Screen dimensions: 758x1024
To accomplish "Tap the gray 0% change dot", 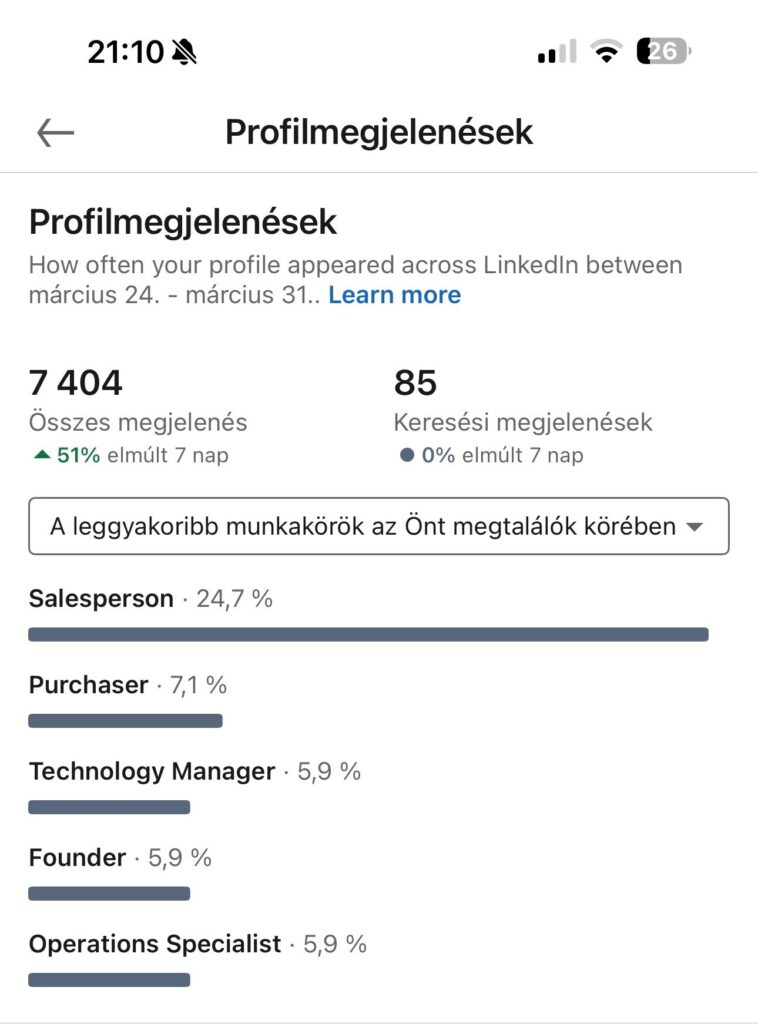I will coord(406,455).
